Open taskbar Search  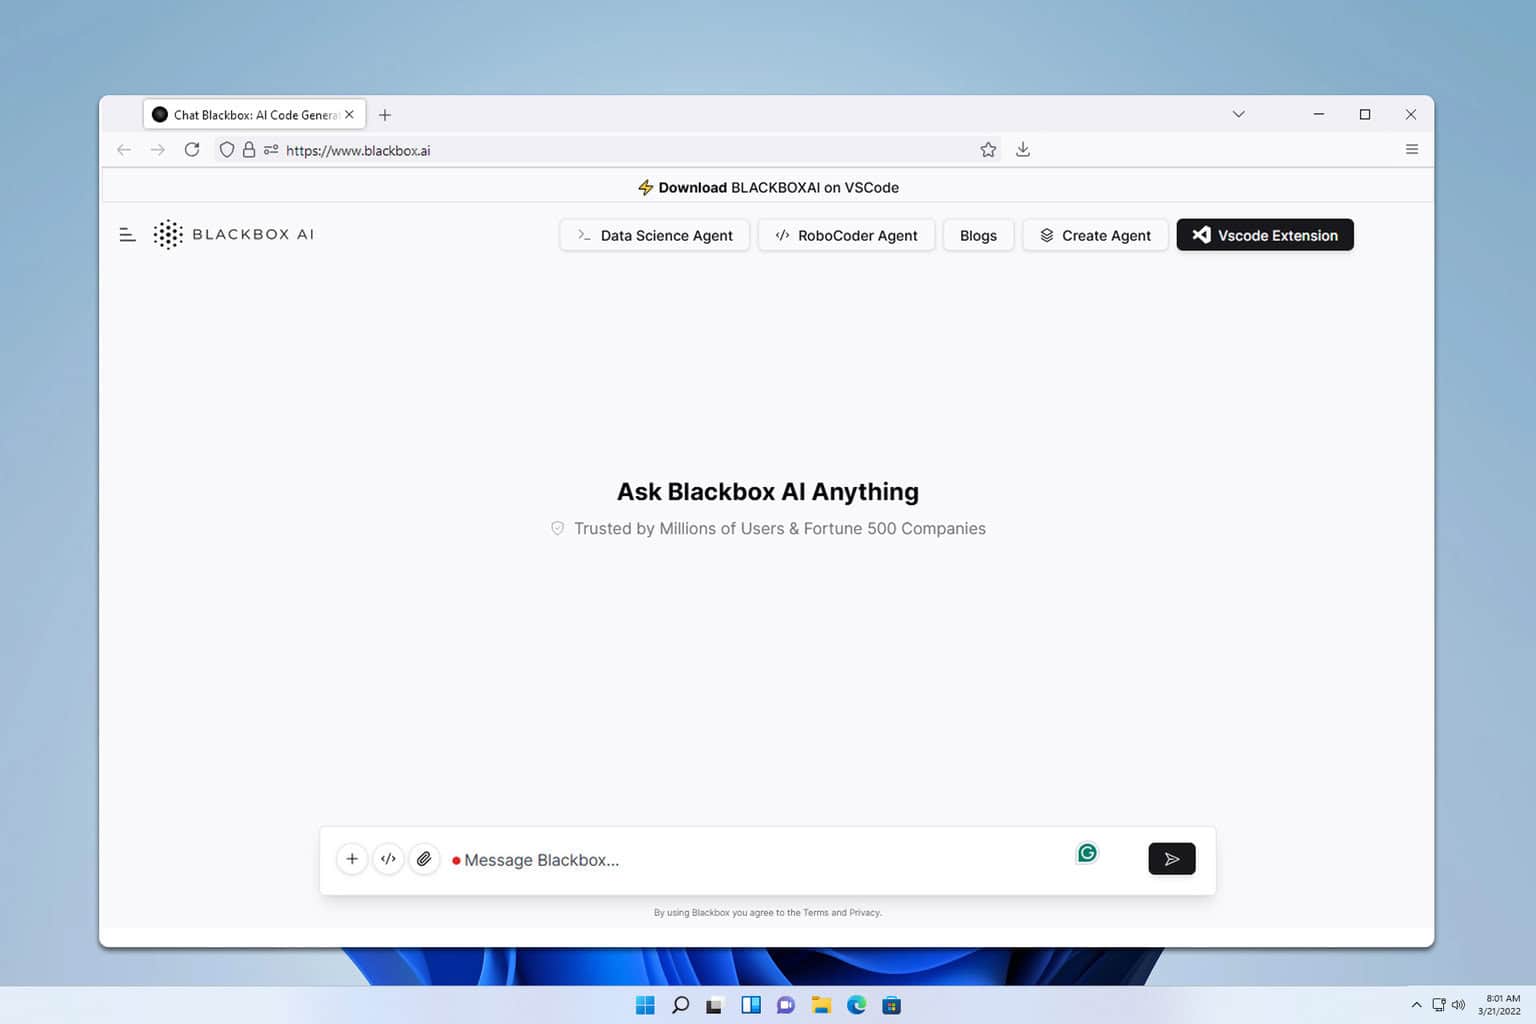pyautogui.click(x=680, y=1005)
